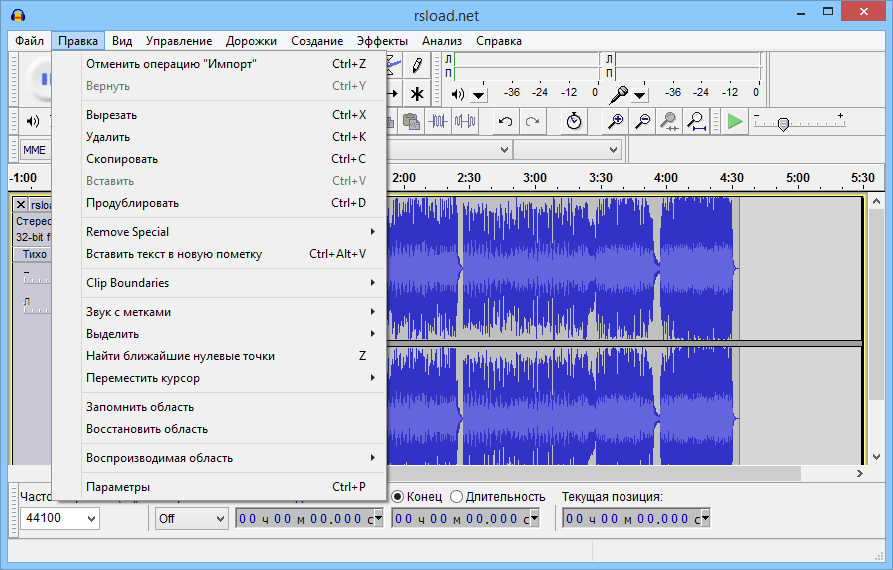Click the output level meter bars

click(x=527, y=66)
